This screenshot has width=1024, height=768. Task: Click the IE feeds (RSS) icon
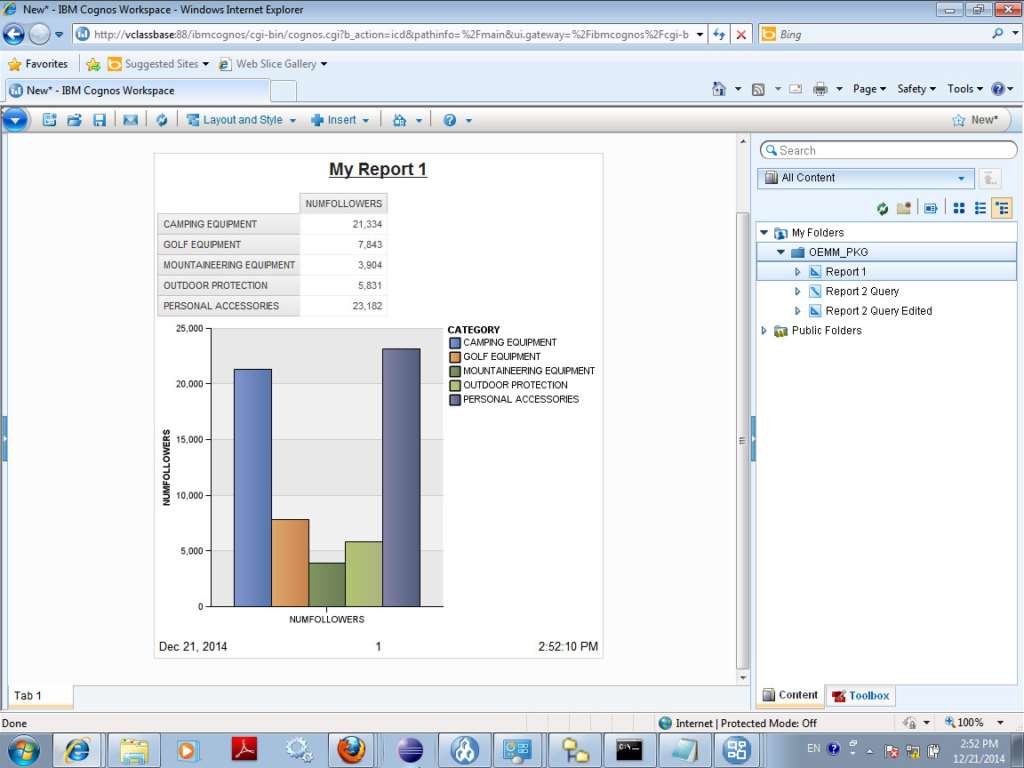[x=758, y=89]
